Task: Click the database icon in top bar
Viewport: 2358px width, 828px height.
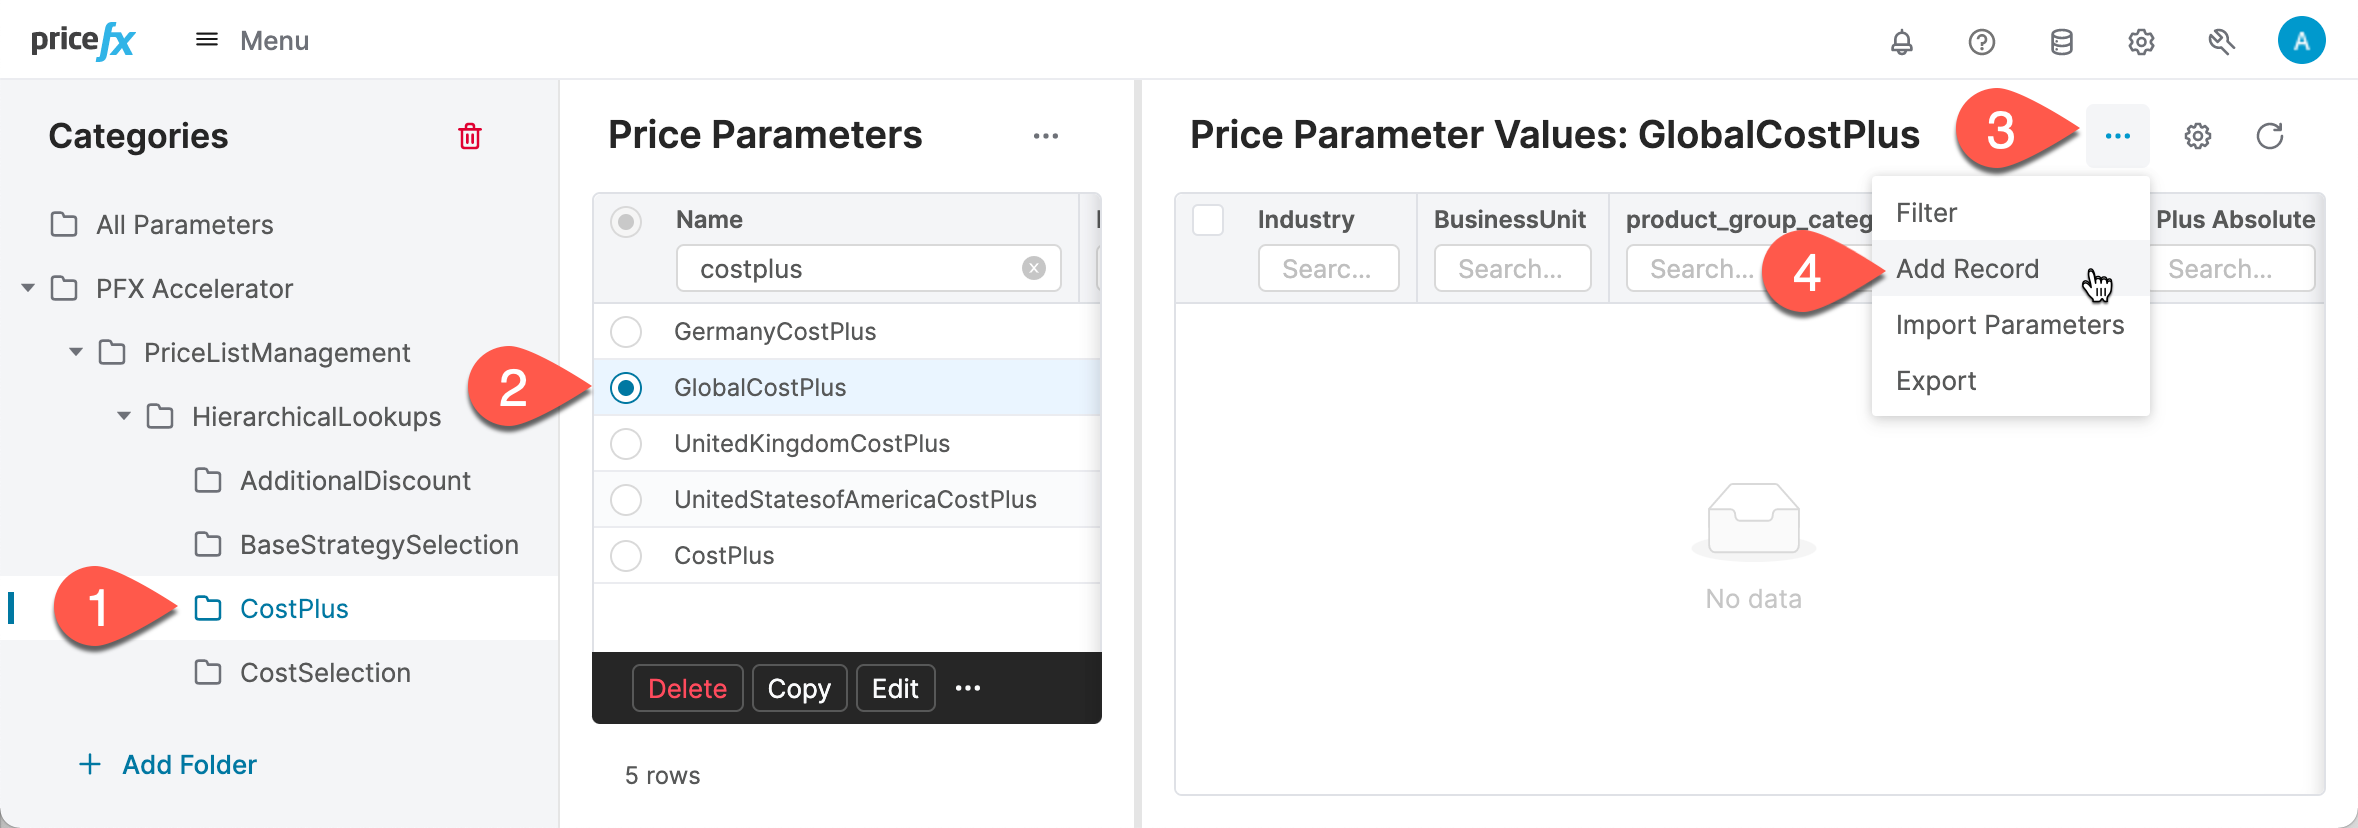Action: (2061, 42)
